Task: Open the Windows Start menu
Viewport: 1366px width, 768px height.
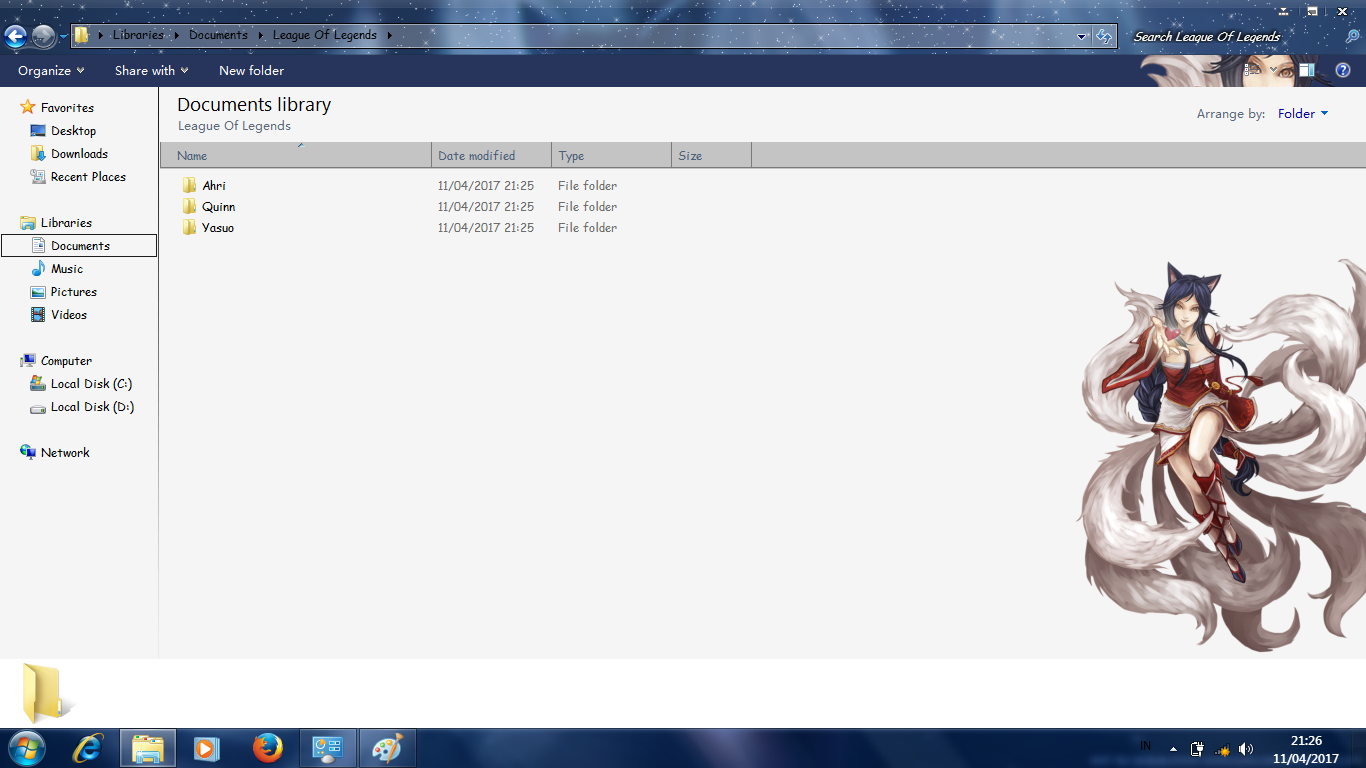Action: coord(26,747)
